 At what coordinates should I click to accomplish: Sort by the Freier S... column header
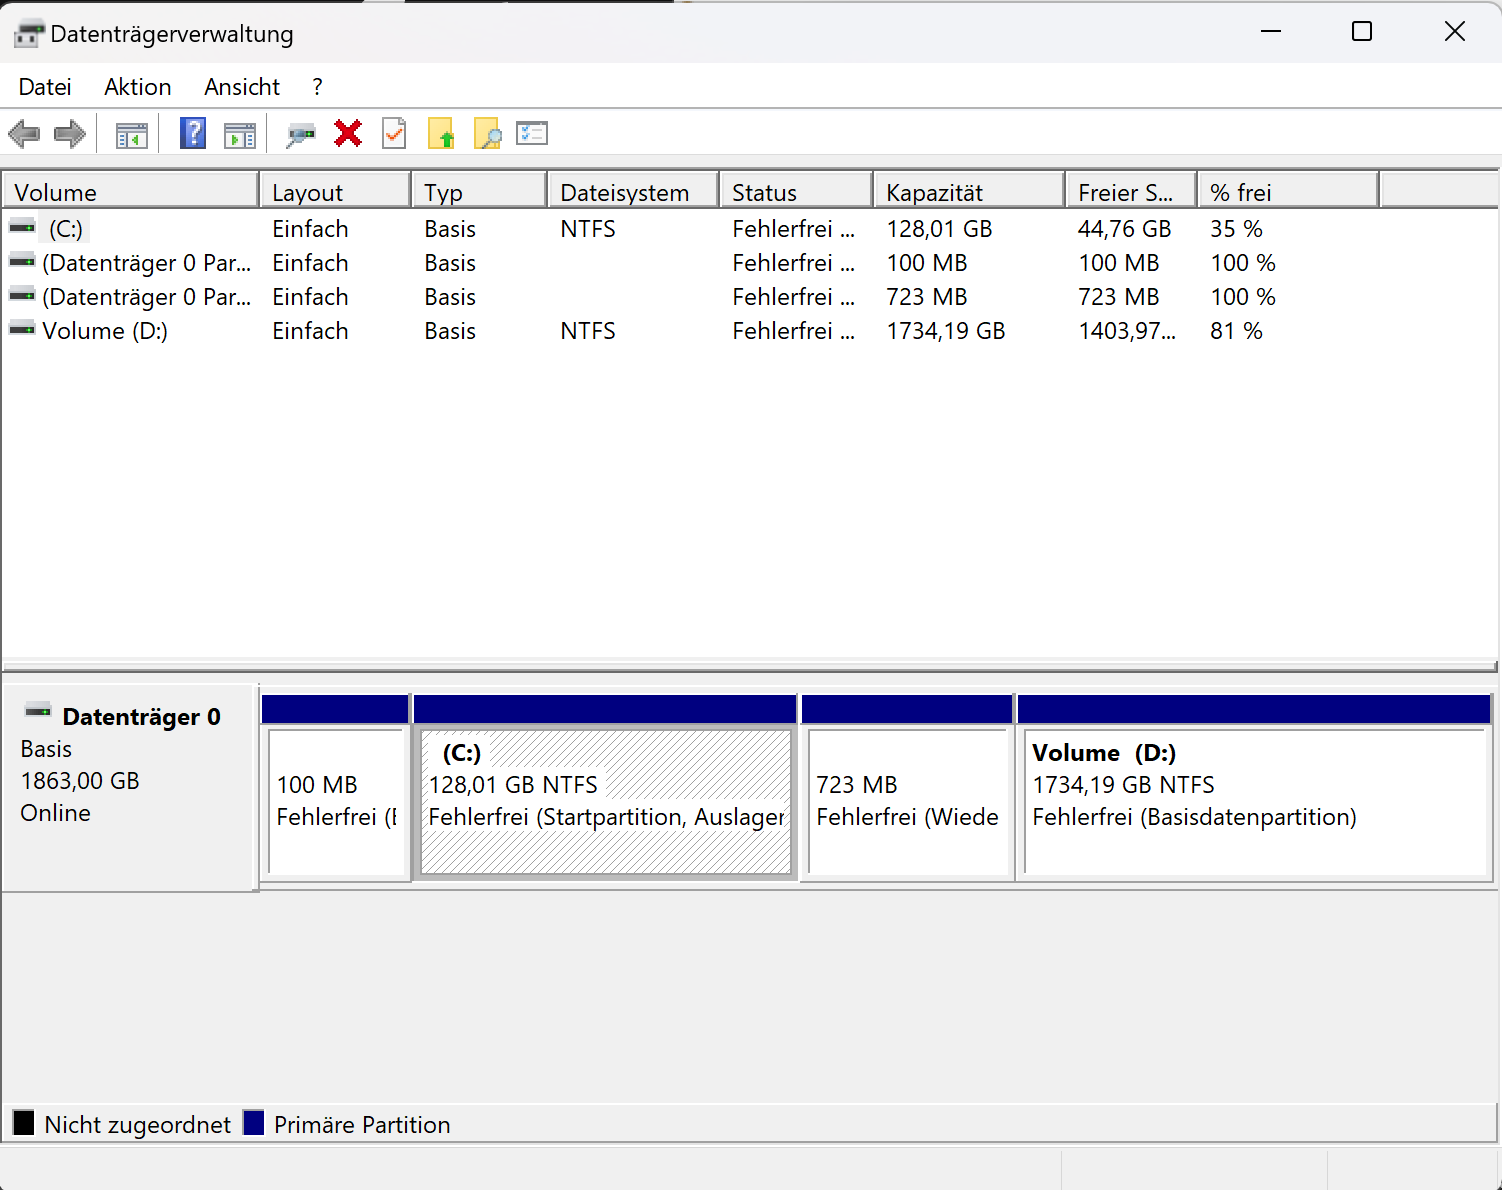tap(1132, 192)
